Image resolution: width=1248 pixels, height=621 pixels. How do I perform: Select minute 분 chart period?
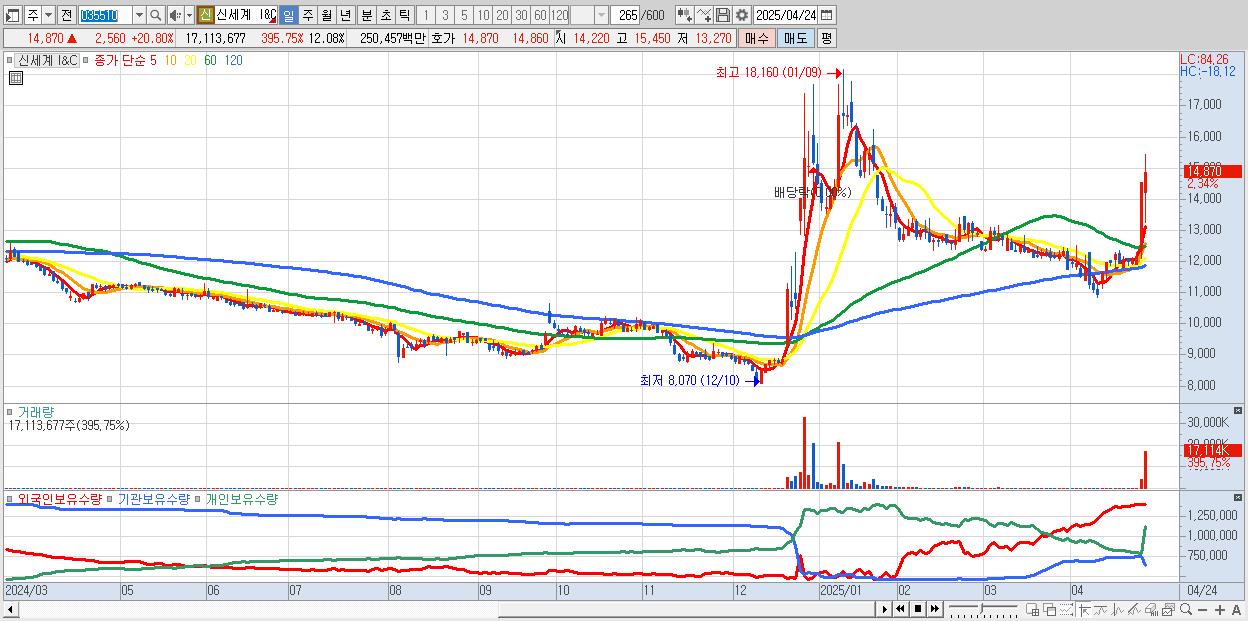click(366, 15)
